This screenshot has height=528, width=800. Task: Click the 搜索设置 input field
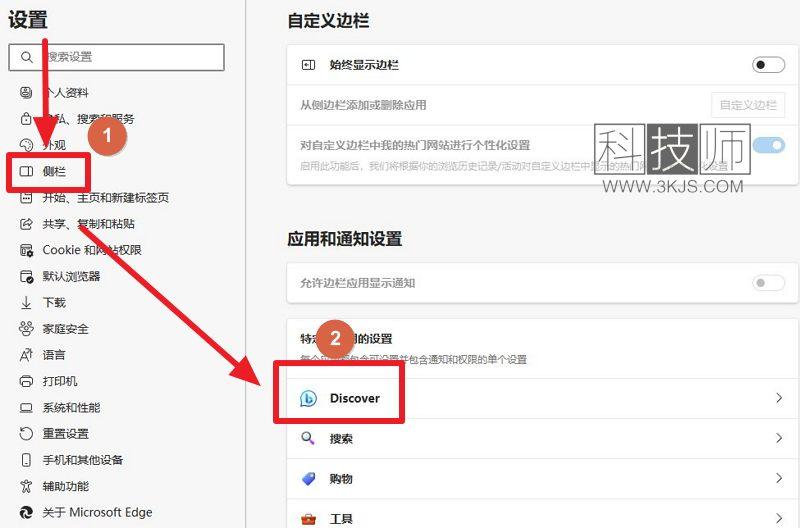[116, 57]
